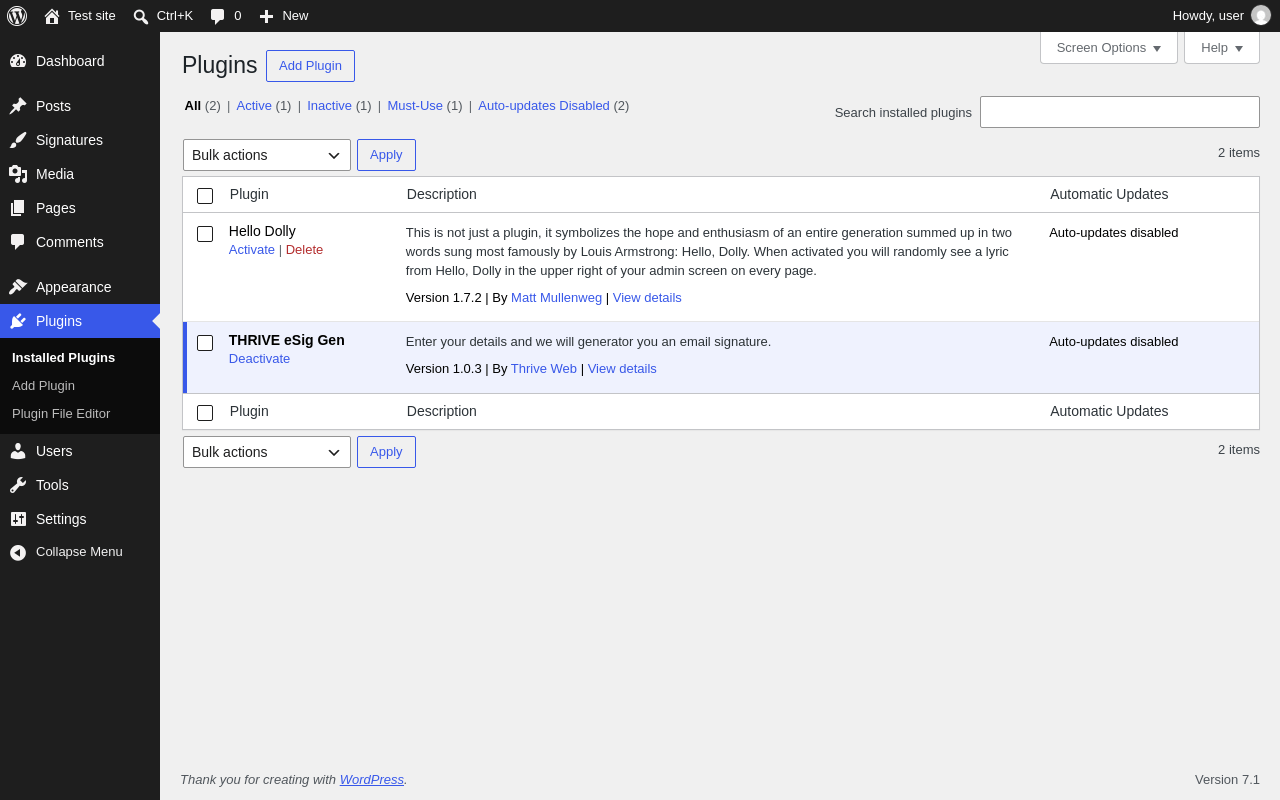Screen dimensions: 1280x800
Task: Open the bottom Bulk actions dropdown
Action: (267, 452)
